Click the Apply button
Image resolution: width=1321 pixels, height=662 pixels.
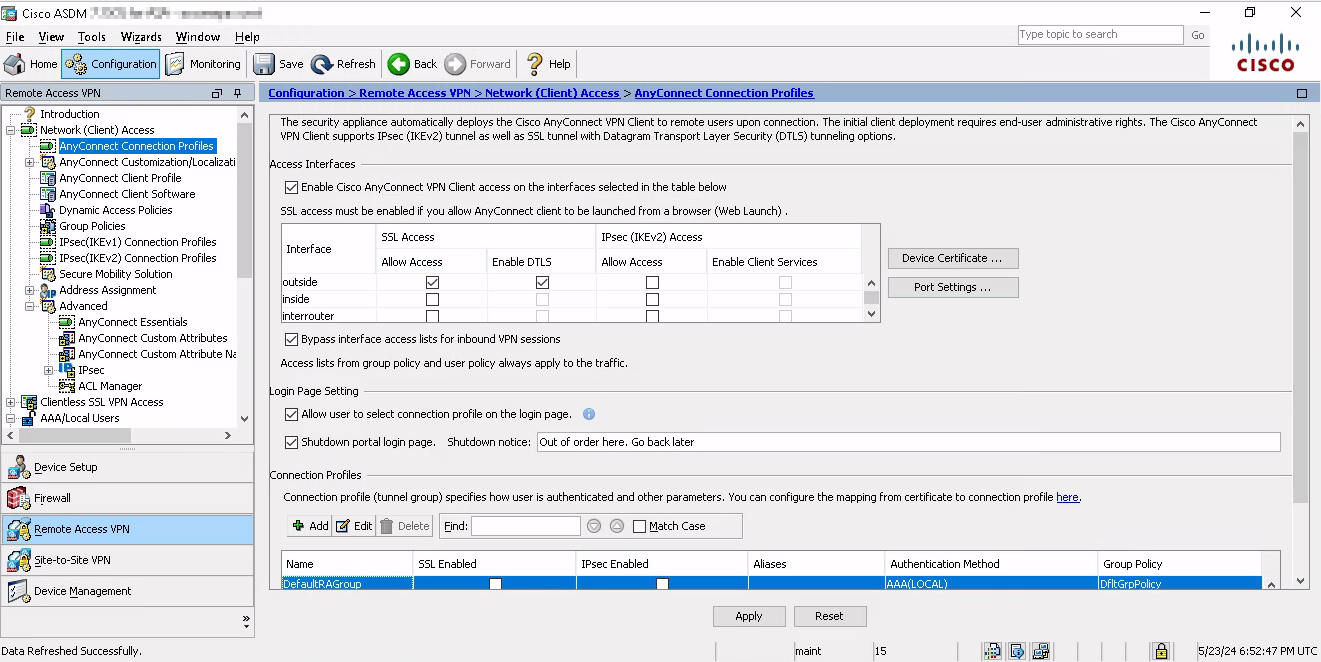(x=748, y=616)
